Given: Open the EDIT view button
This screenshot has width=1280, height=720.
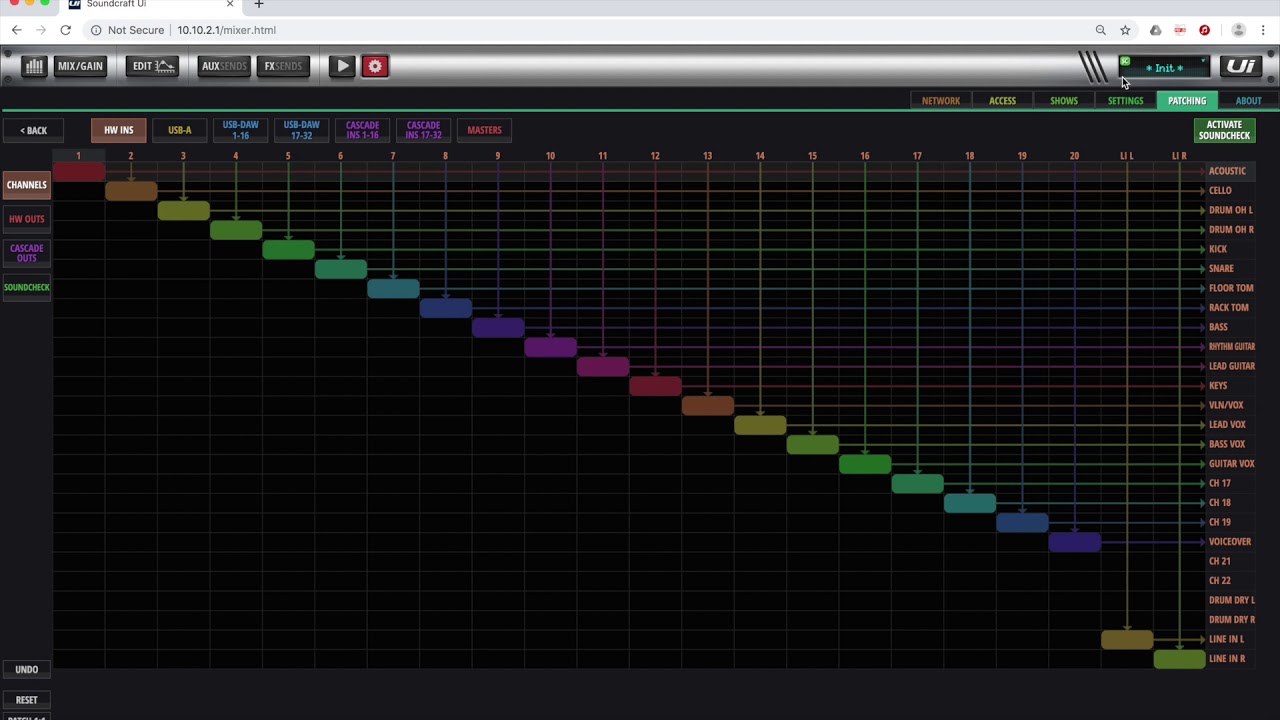Looking at the screenshot, I should coord(154,66).
